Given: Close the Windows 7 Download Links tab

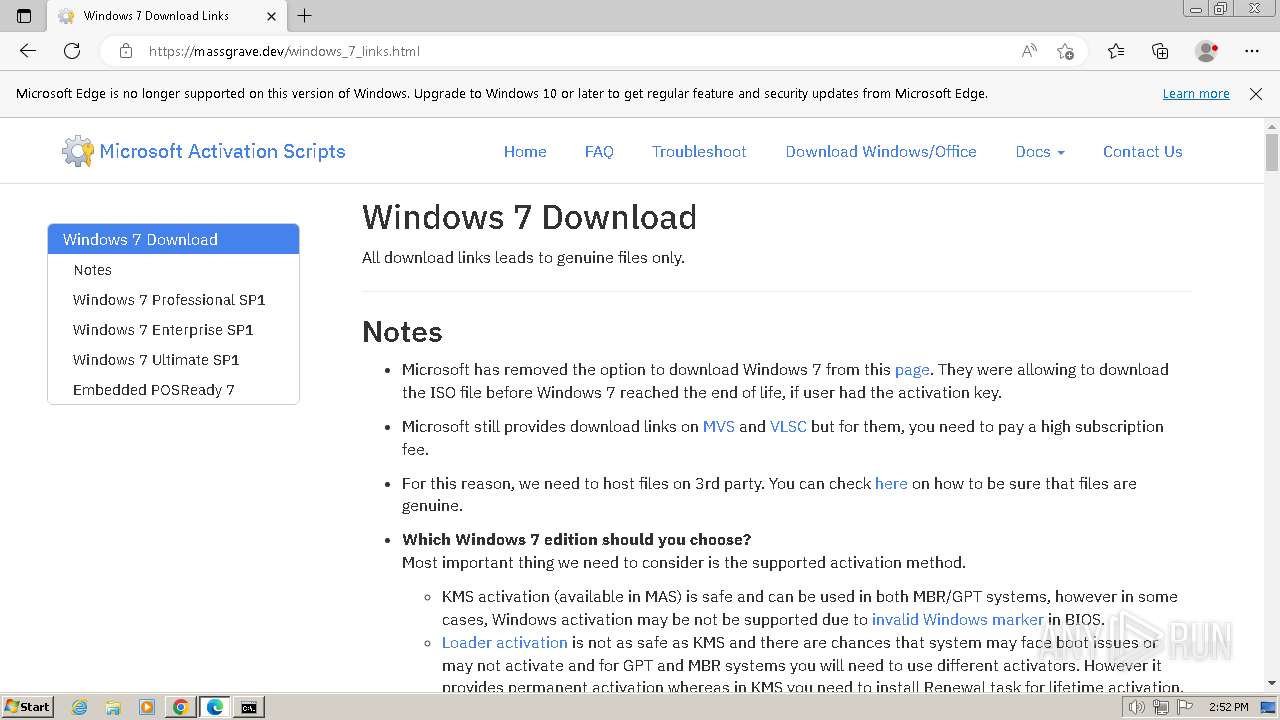Looking at the screenshot, I should click(272, 16).
